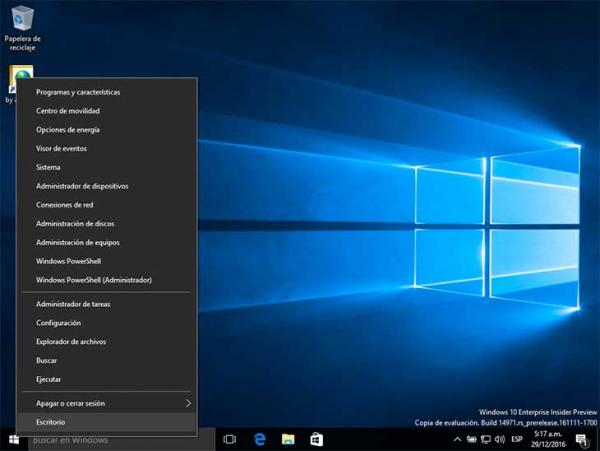Click the Buscar en Windows search box
The height and width of the screenshot is (451, 600).
[x=122, y=440]
